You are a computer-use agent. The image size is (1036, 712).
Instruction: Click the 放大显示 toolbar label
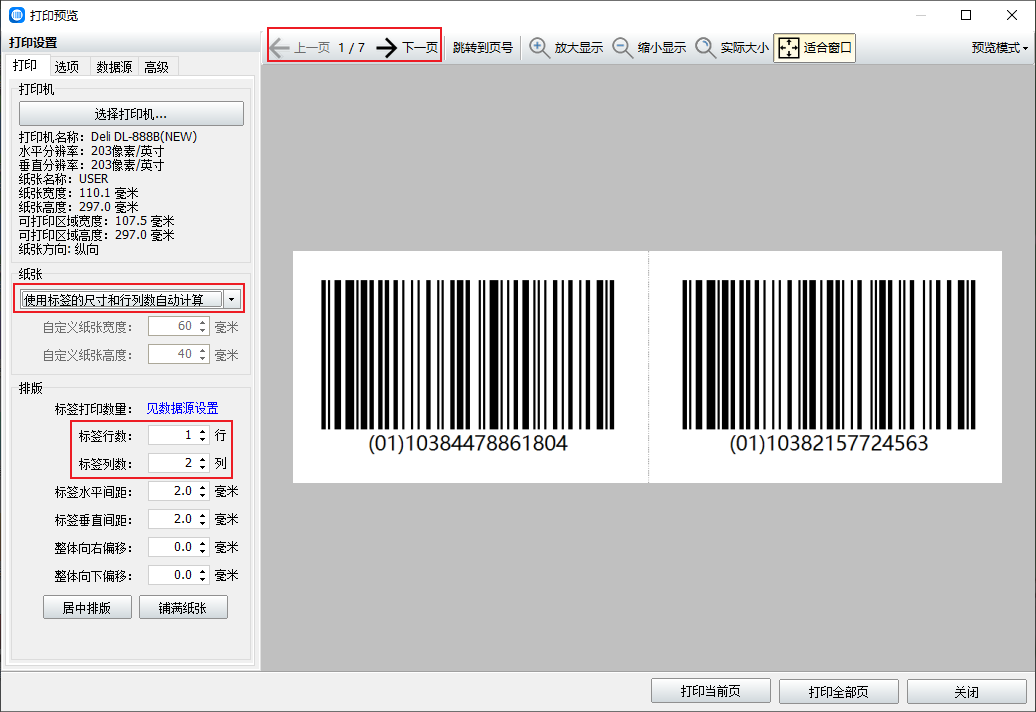pyautogui.click(x=579, y=48)
